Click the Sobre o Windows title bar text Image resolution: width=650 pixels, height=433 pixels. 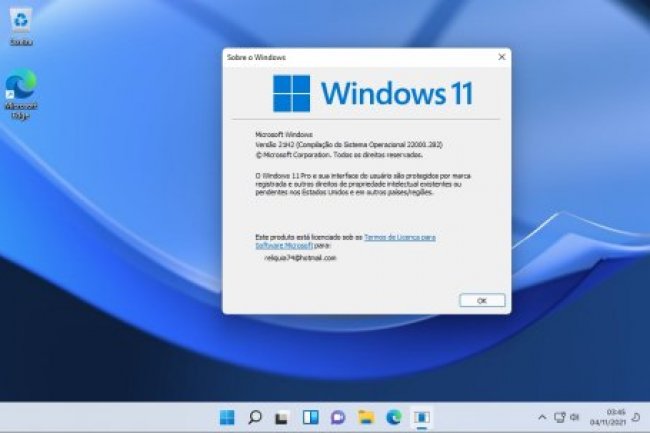point(256,57)
